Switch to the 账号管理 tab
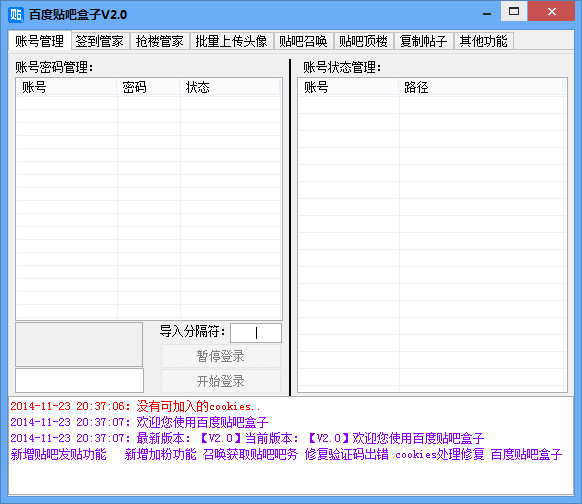 [39, 41]
